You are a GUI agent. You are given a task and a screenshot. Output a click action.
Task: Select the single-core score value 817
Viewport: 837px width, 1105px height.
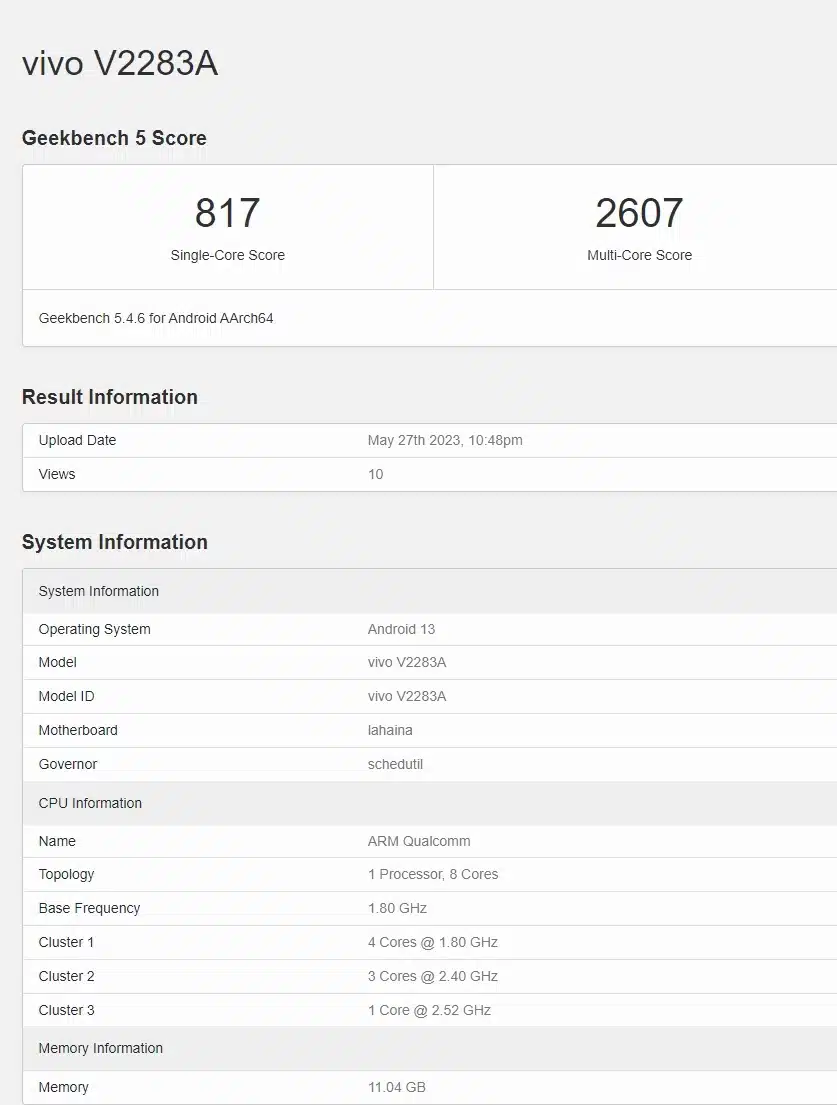227,213
